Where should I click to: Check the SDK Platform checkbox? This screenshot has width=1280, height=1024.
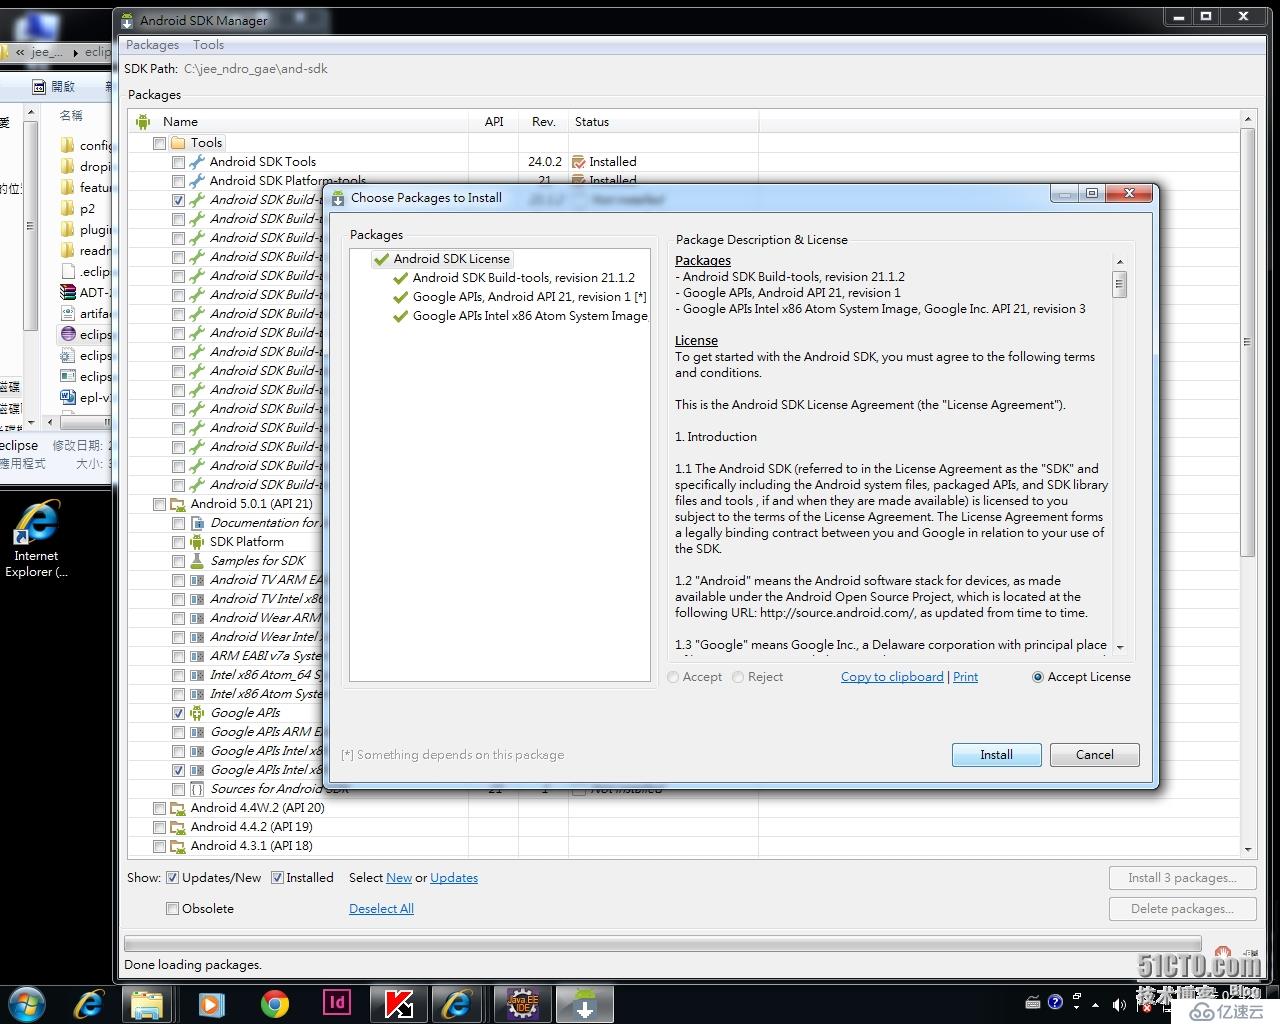[178, 542]
